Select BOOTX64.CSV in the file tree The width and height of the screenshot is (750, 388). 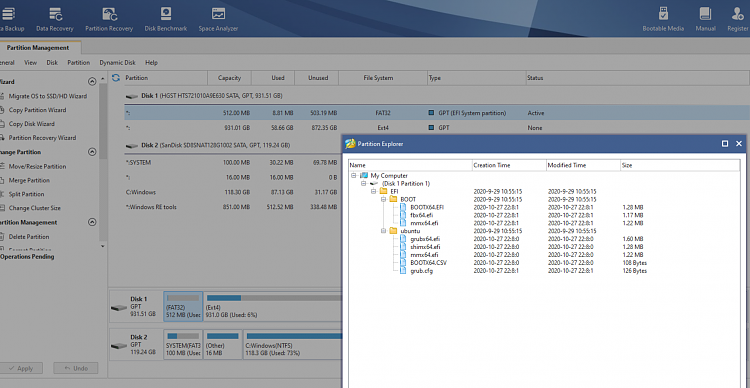tap(429, 263)
